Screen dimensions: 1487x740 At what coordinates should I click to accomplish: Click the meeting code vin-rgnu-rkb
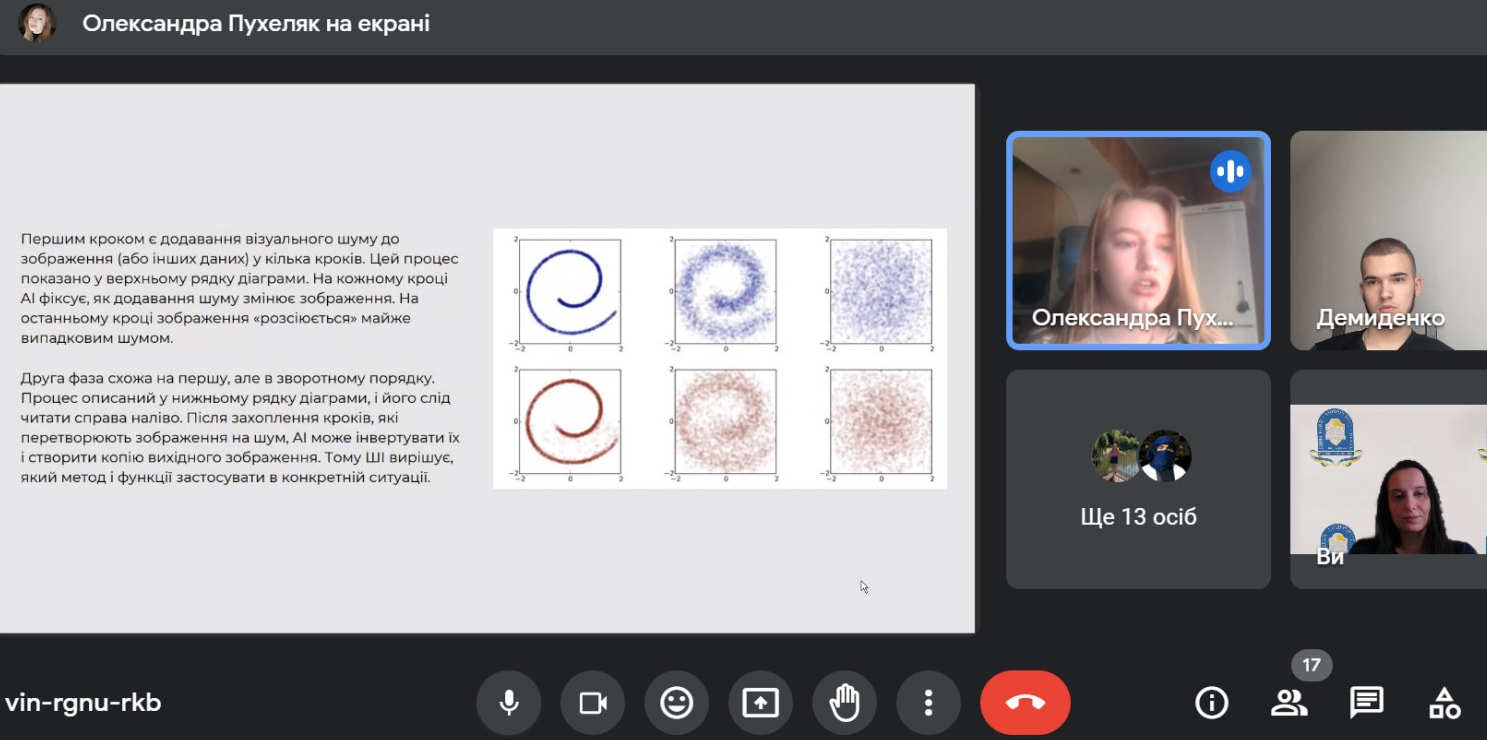[83, 703]
